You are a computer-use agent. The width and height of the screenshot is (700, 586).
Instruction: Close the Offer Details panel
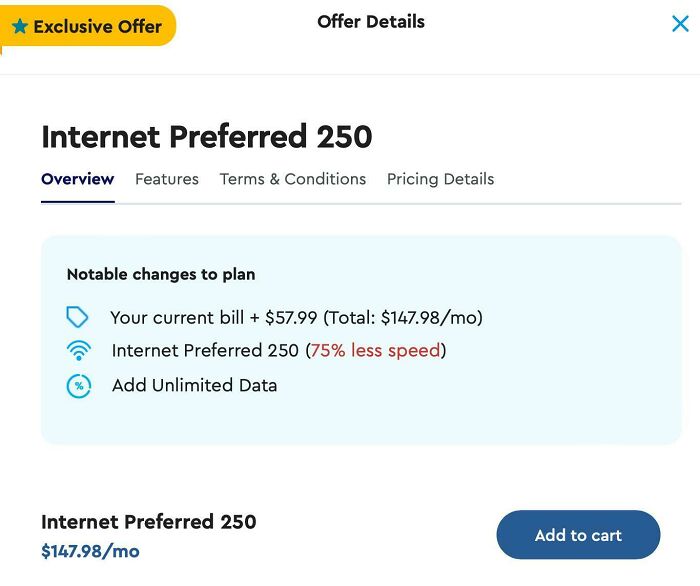pyautogui.click(x=680, y=24)
